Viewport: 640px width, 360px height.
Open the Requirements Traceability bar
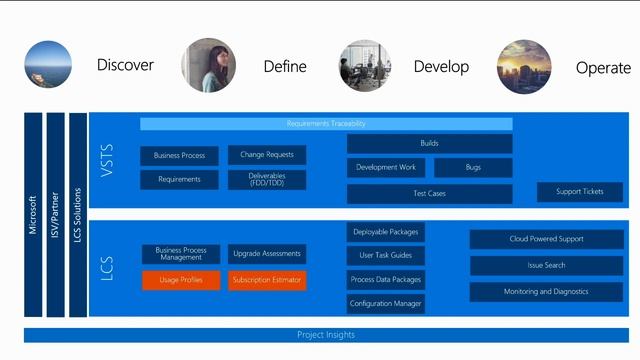click(326, 124)
